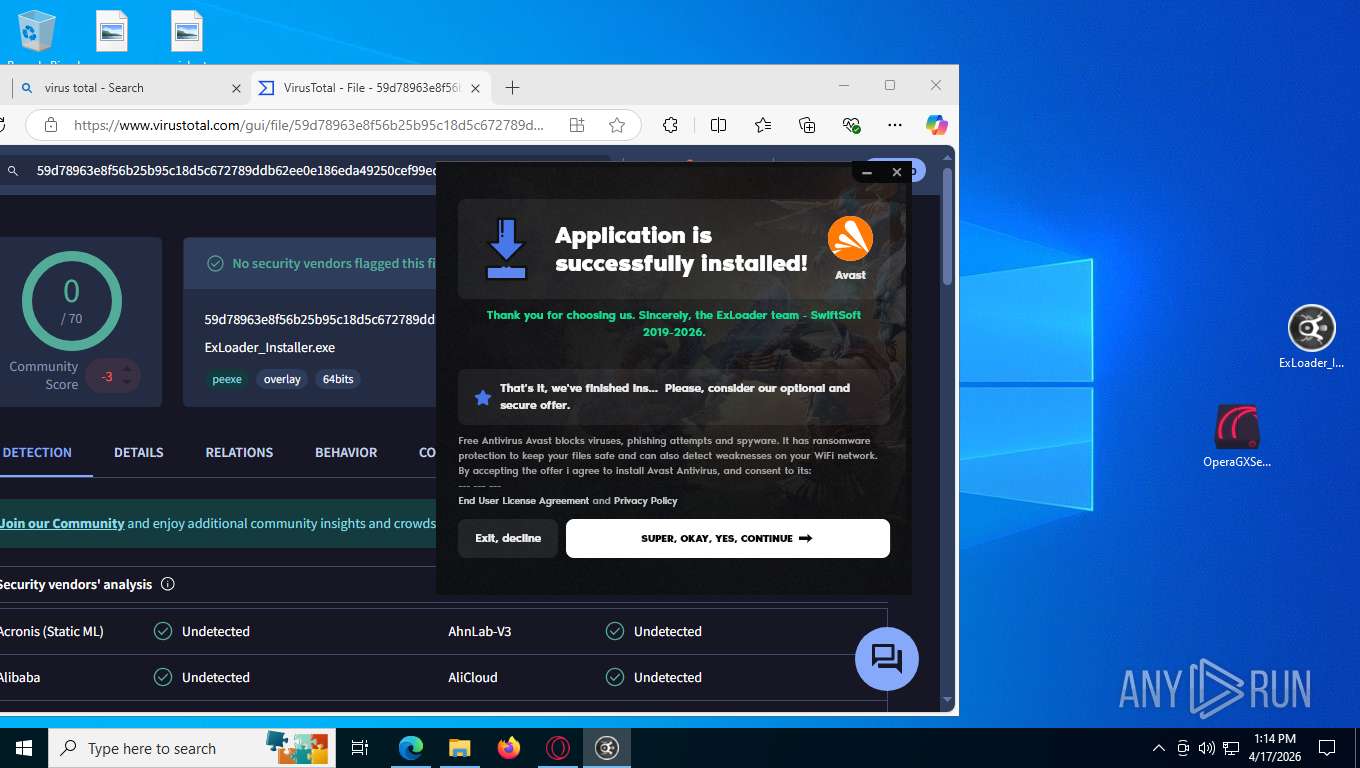Image resolution: width=1360 pixels, height=768 pixels.
Task: Open Edge extensions puzzle icon
Action: tap(670, 125)
